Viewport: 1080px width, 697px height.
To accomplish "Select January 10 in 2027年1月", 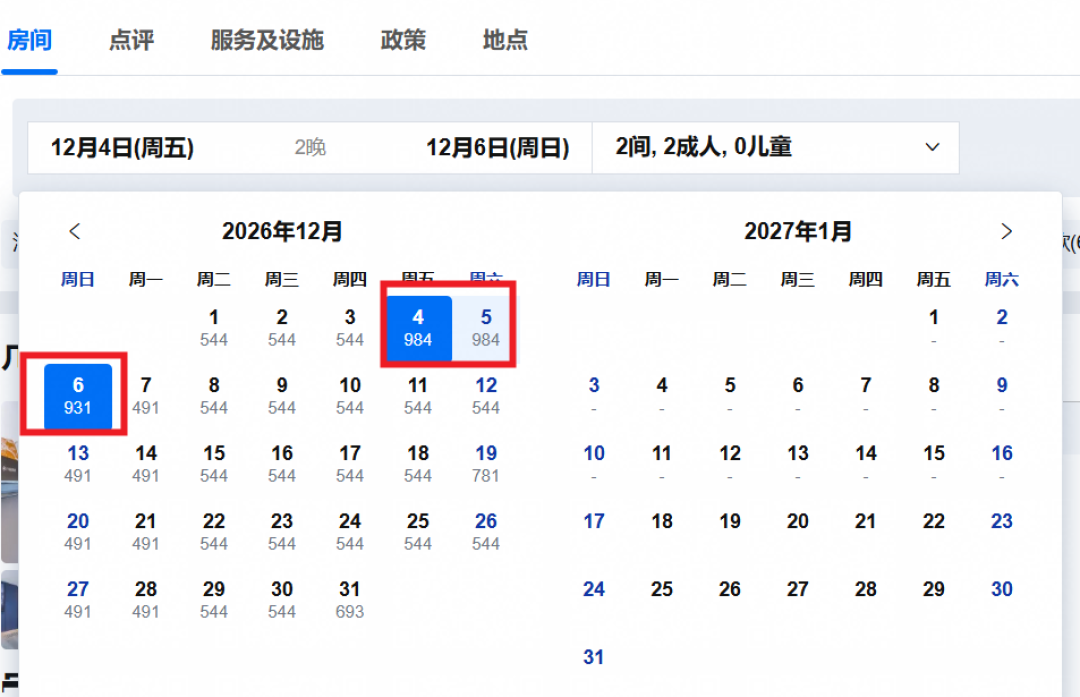I will coord(594,464).
